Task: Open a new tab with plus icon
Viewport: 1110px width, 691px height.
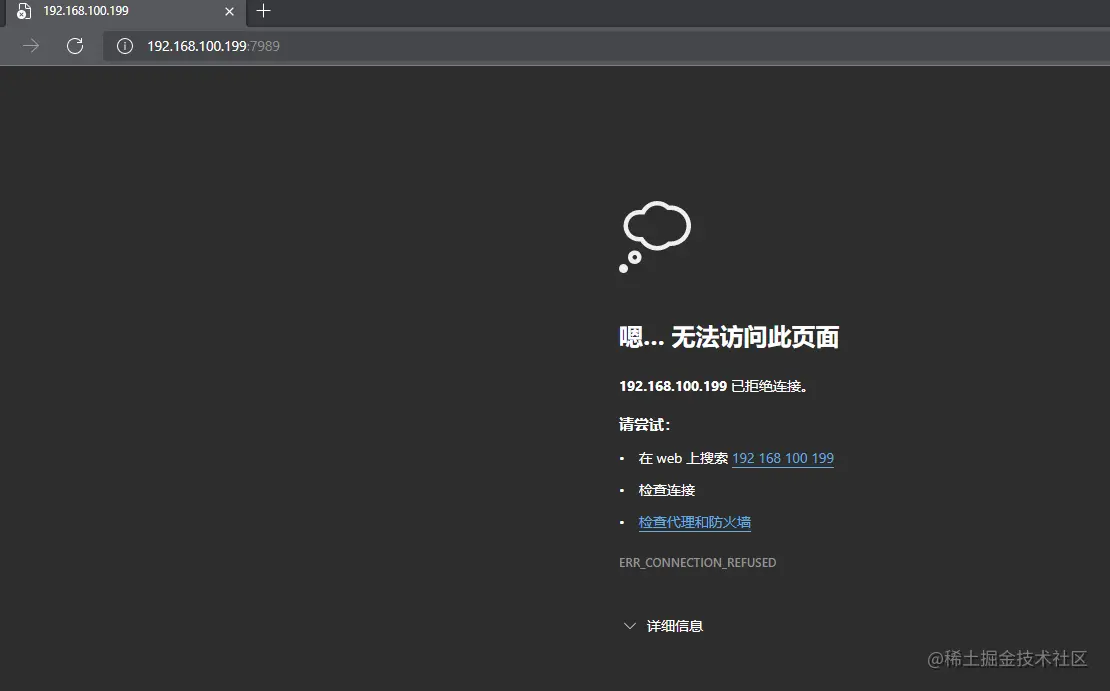Action: pos(263,11)
